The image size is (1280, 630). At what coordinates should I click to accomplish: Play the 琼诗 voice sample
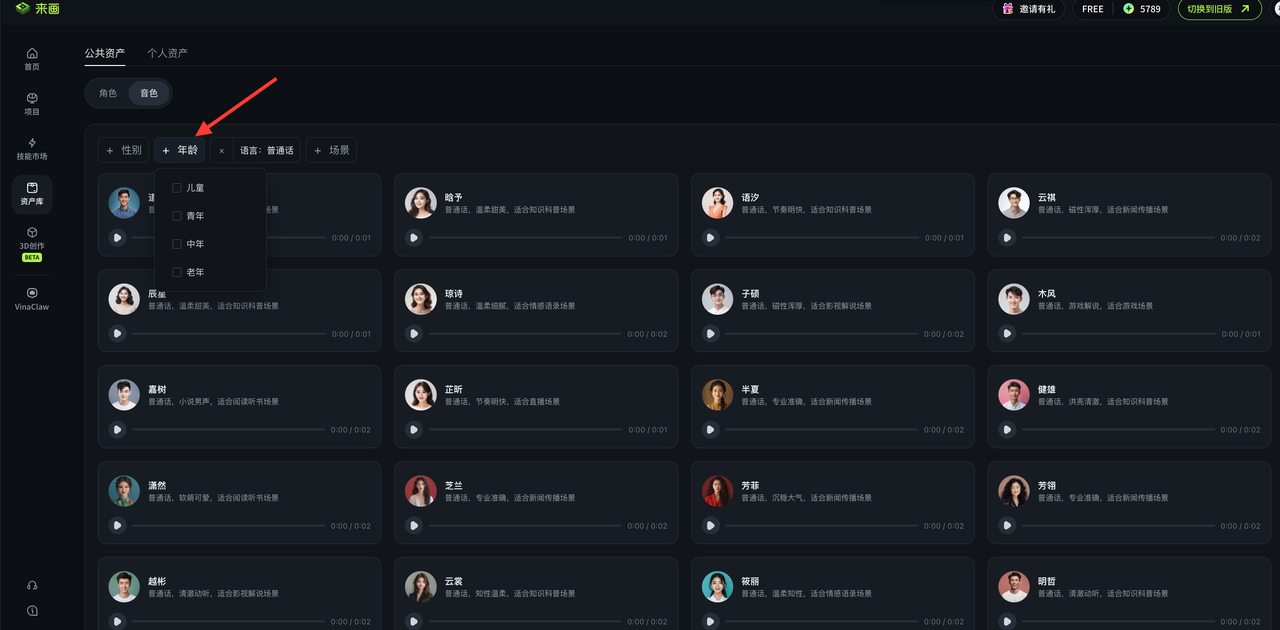[x=414, y=334]
